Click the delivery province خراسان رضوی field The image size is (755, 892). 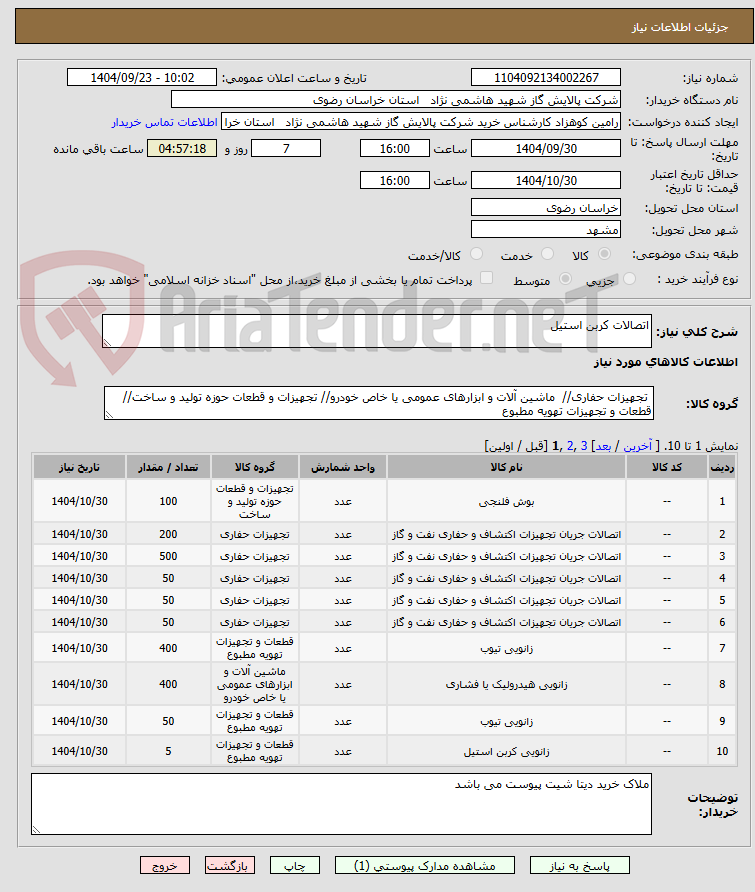[x=546, y=207]
